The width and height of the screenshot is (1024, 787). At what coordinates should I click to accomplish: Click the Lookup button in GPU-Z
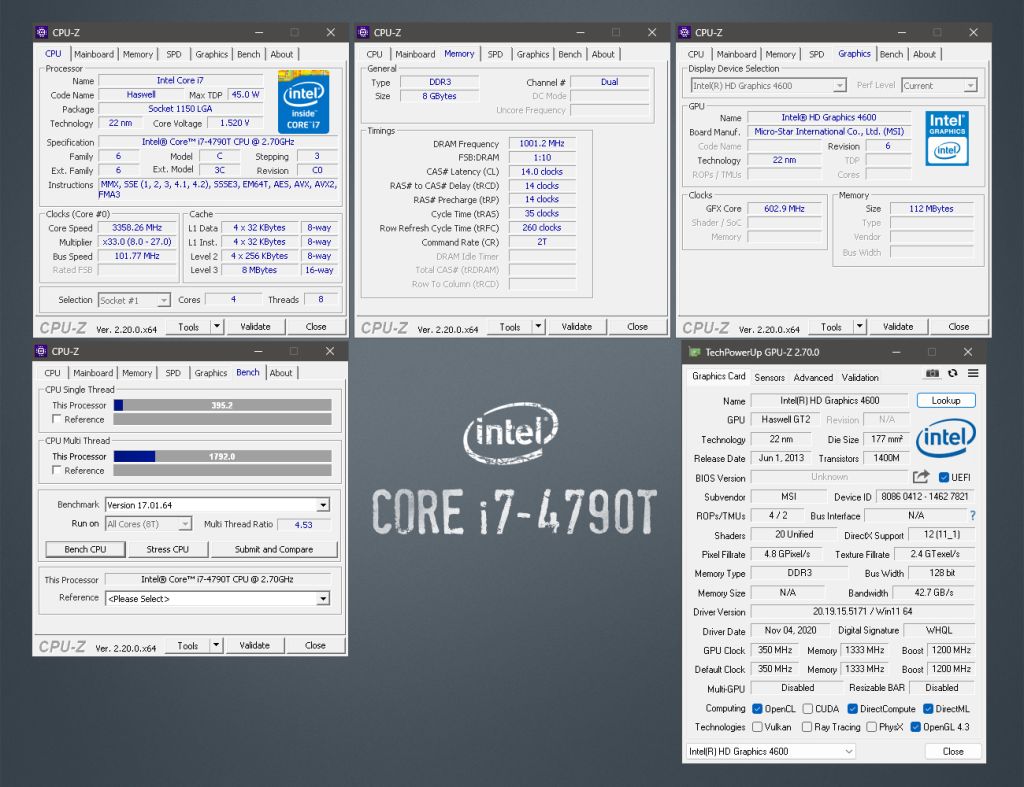(946, 400)
